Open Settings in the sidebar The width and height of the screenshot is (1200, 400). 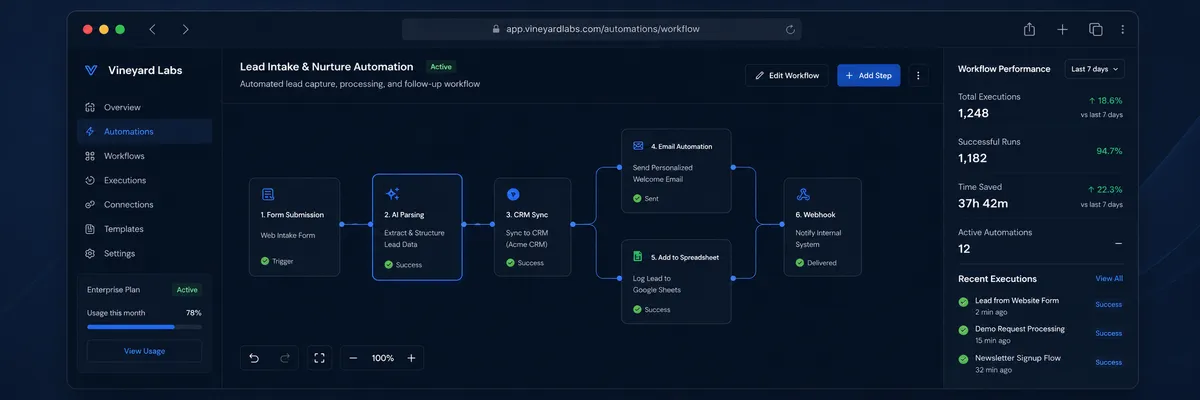(144, 253)
